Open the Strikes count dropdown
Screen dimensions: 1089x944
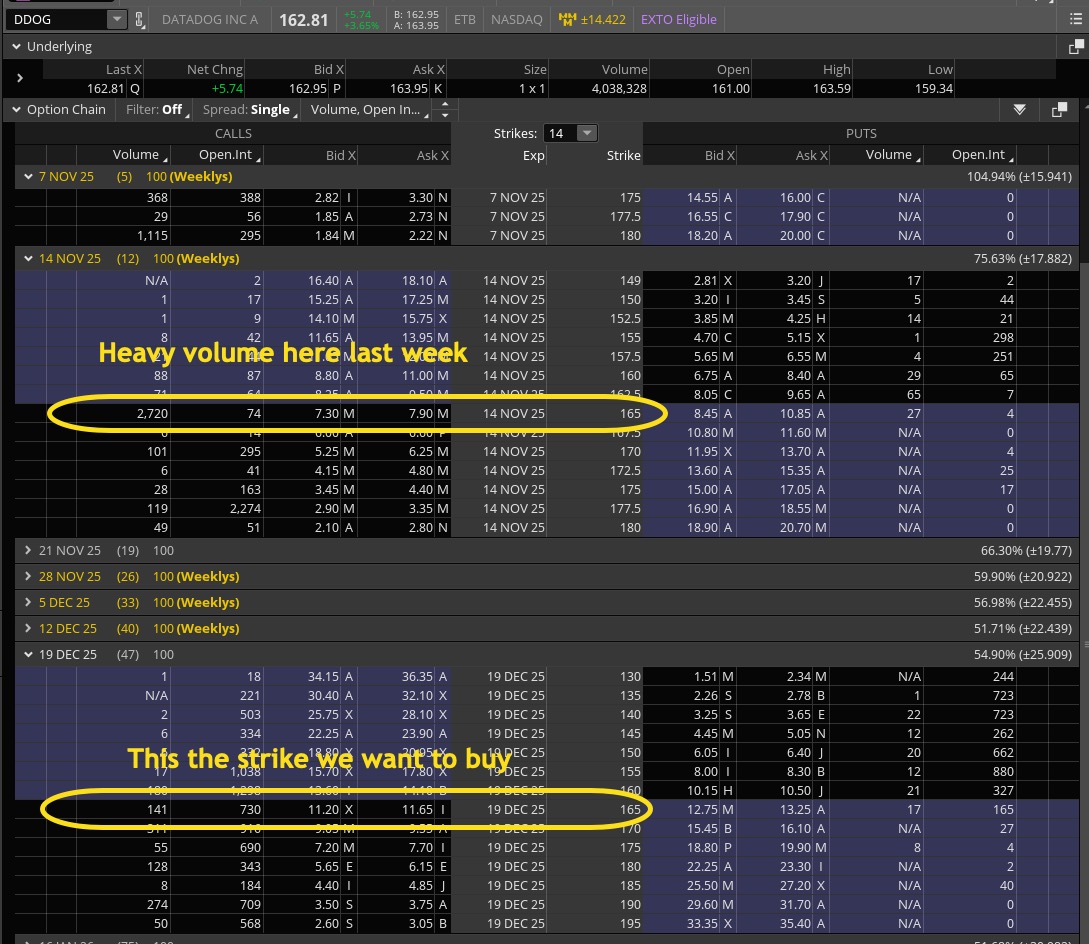click(x=587, y=133)
